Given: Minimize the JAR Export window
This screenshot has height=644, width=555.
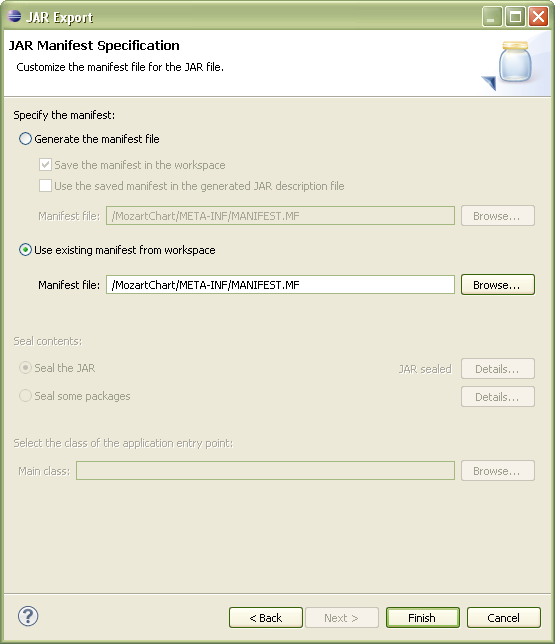Looking at the screenshot, I should pos(492,17).
